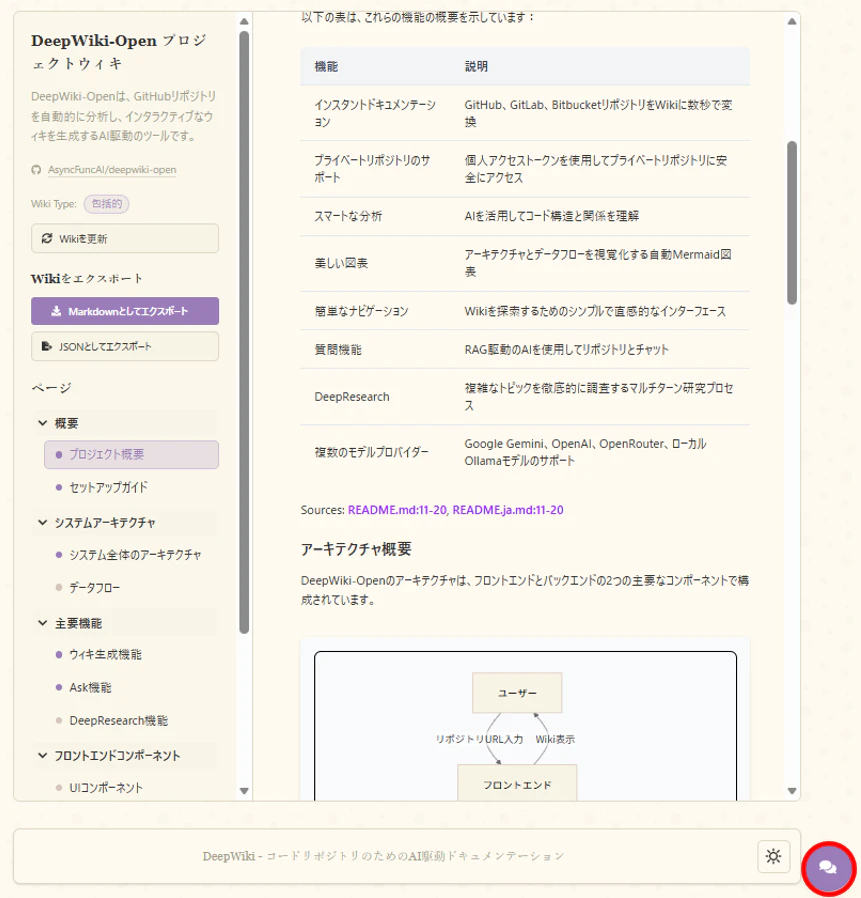Viewport: 861px width, 898px height.
Task: Click the アーキテクチャ概要 heading
Action: point(356,549)
